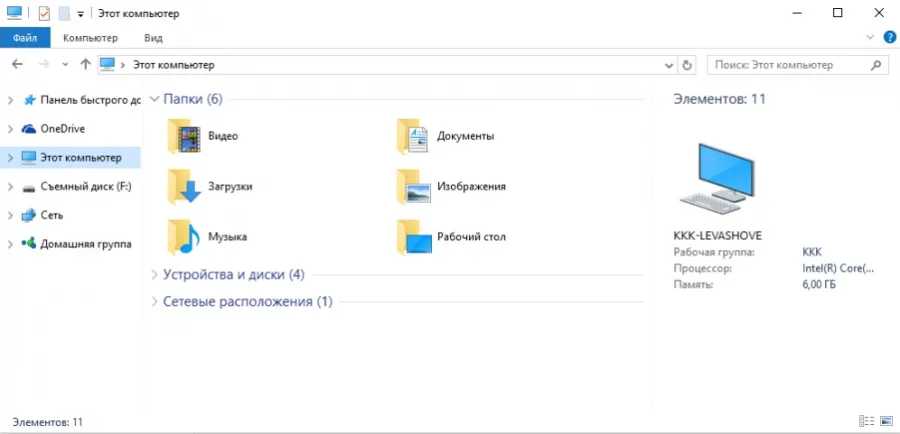Open Explorer help via the question-mark icon
The width and height of the screenshot is (900, 434).
889,38
